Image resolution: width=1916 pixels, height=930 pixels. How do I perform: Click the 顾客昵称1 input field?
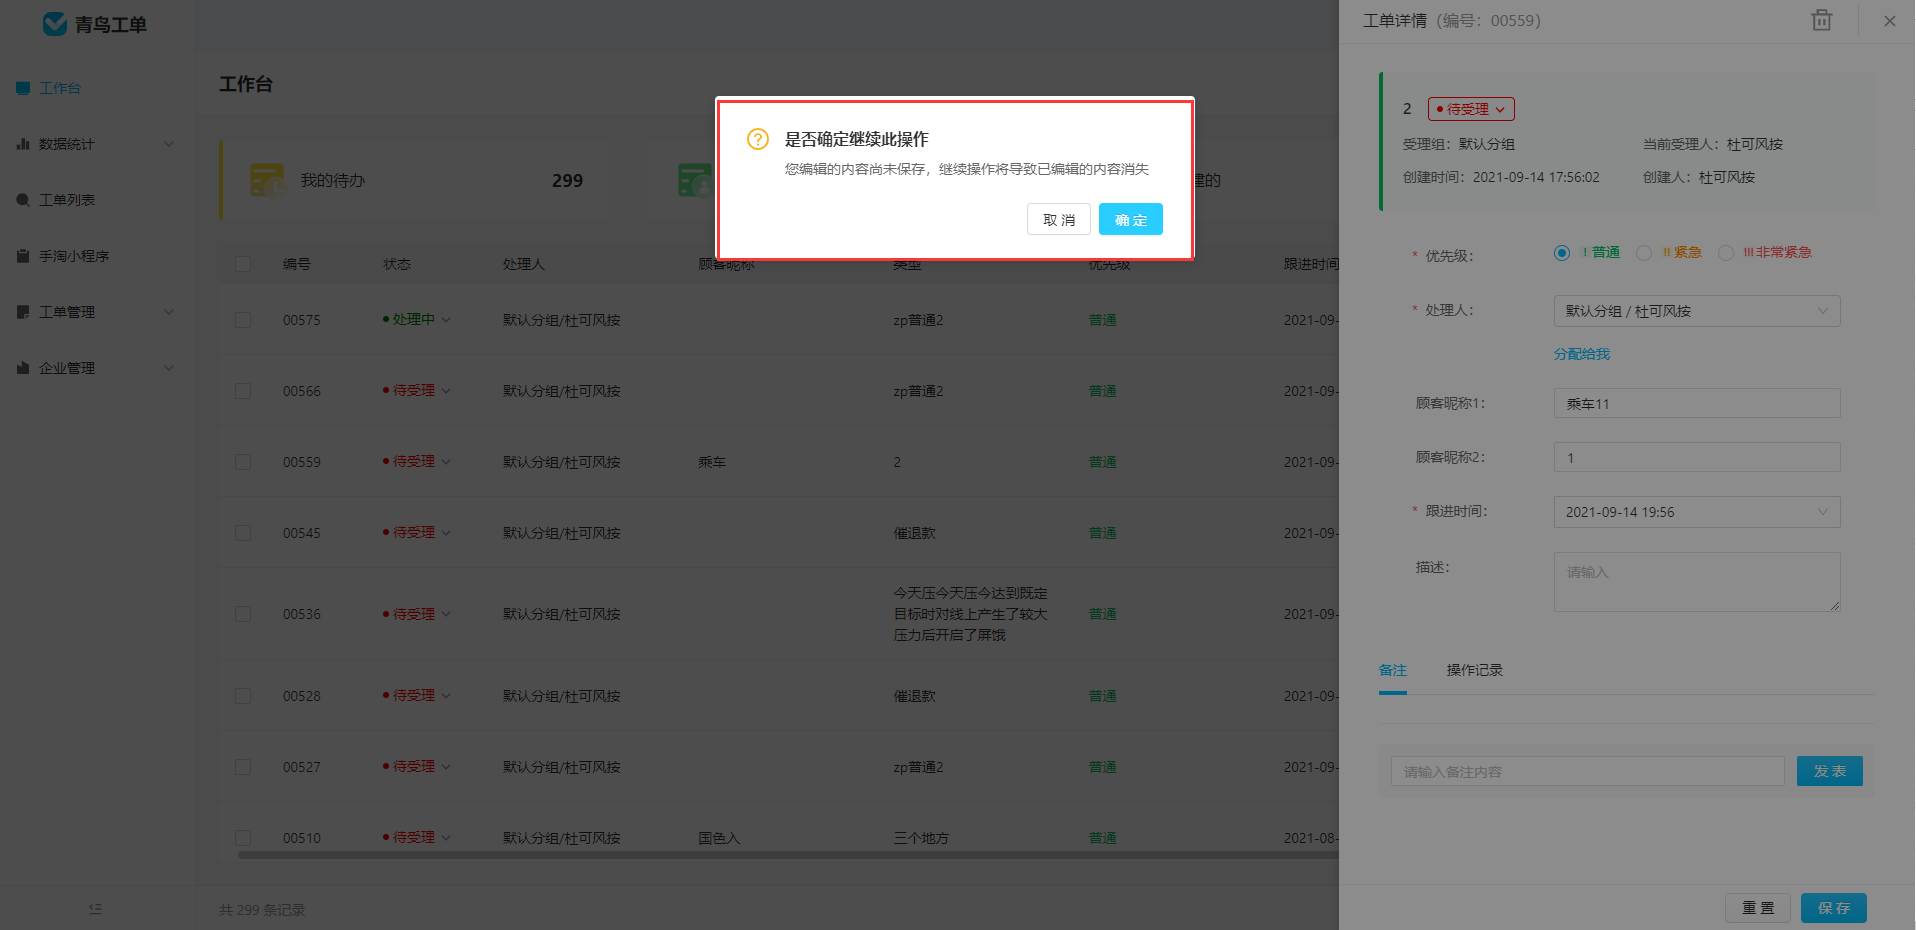tap(1697, 404)
